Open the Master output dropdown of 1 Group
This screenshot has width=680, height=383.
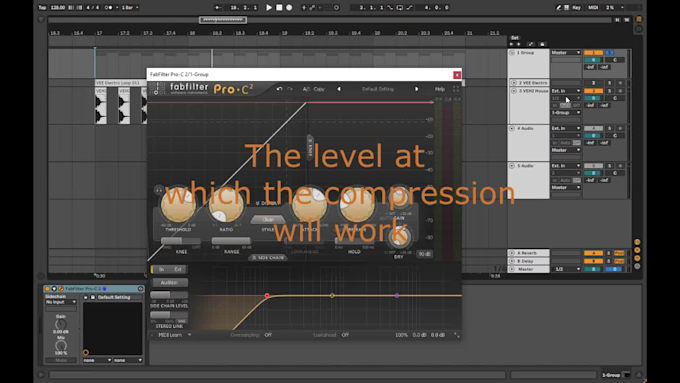[566, 52]
